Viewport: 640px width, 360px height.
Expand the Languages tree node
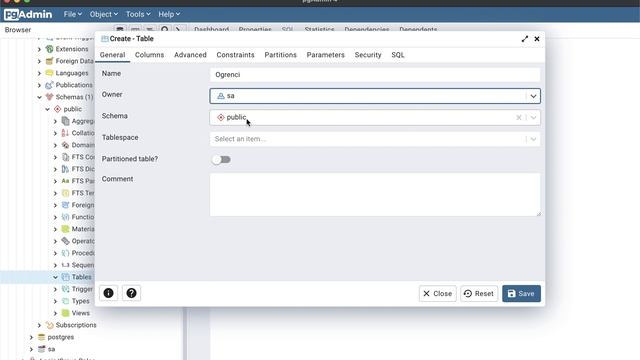39,73
